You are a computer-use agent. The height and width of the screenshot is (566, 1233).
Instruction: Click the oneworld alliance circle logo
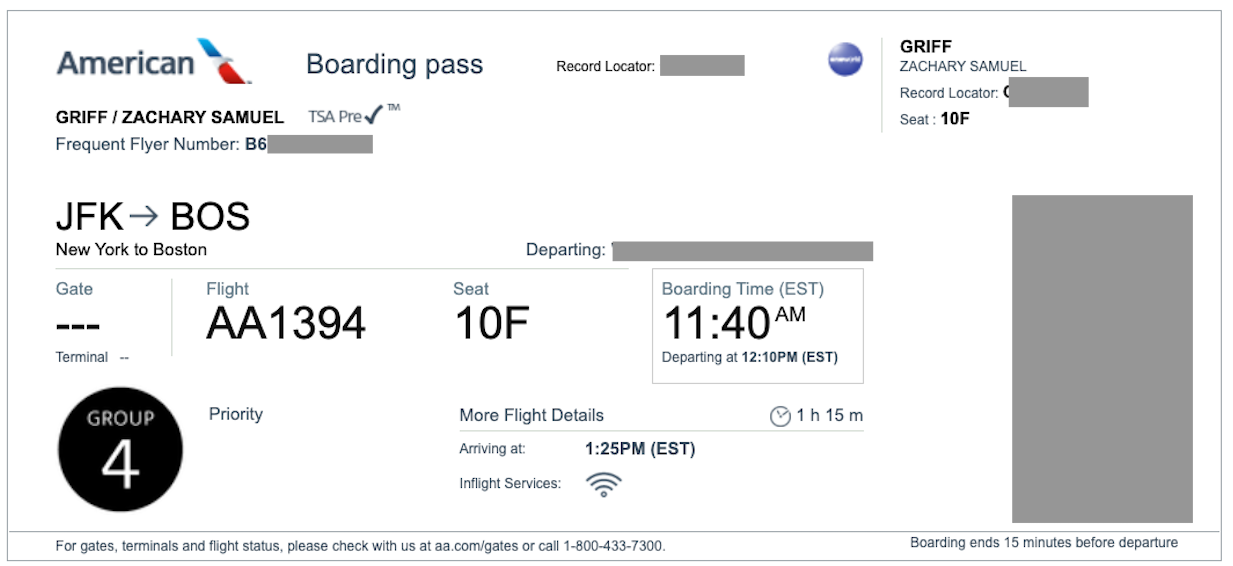[x=845, y=59]
